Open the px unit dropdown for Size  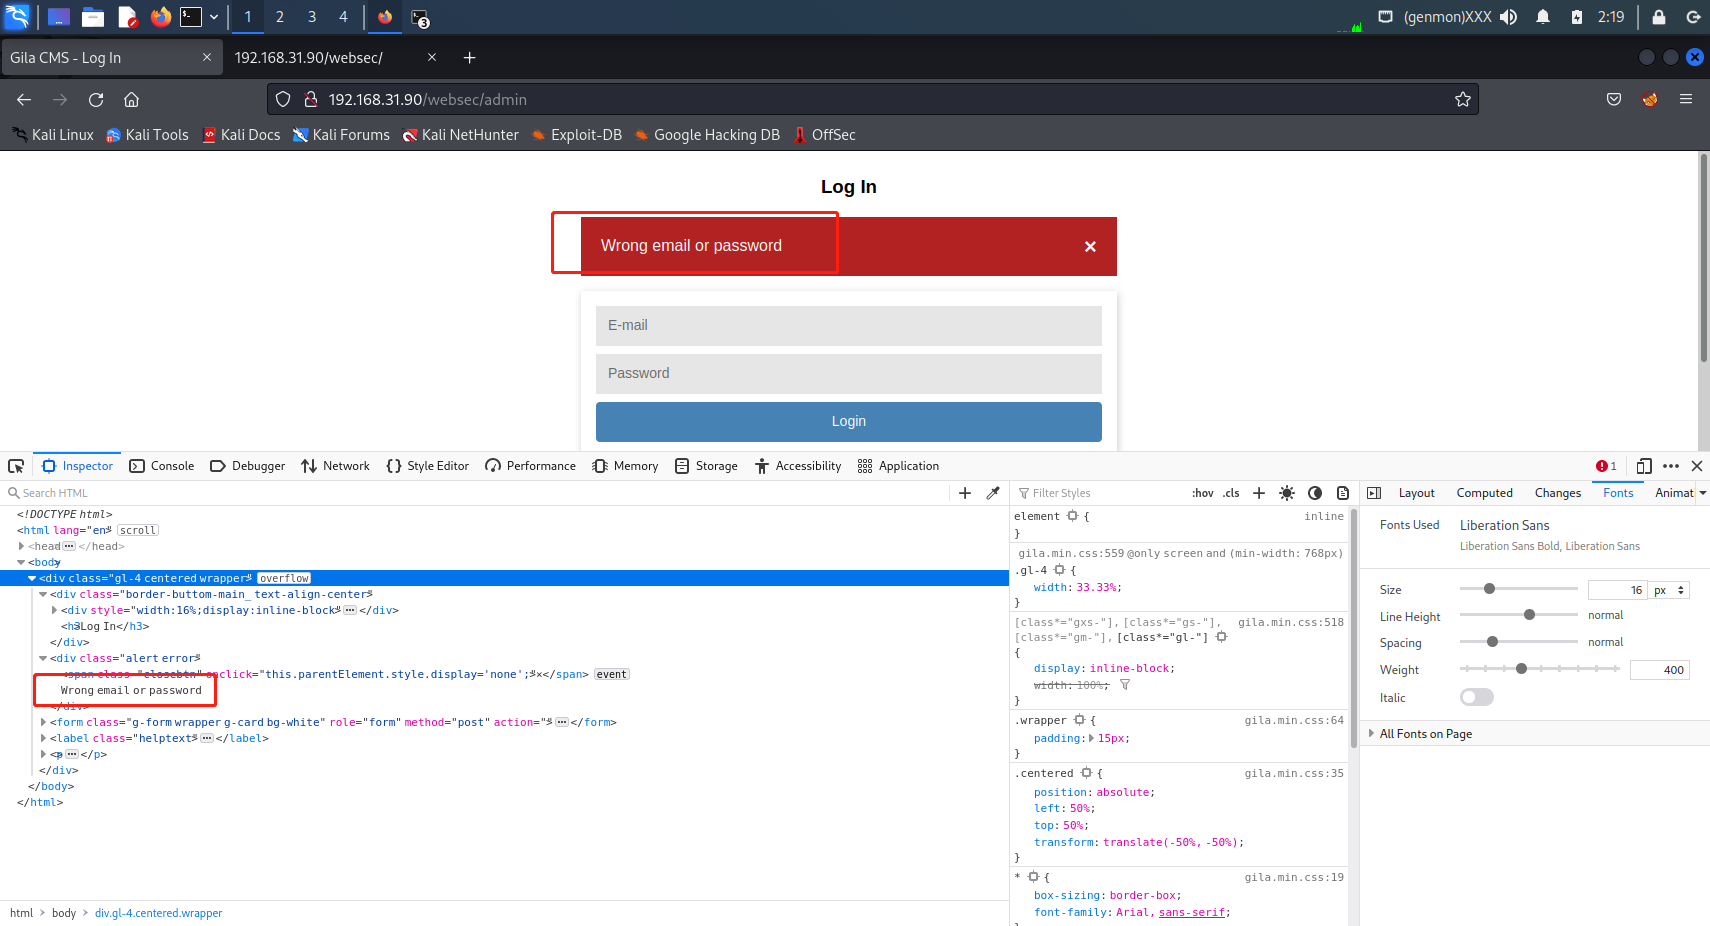[x=1669, y=590]
